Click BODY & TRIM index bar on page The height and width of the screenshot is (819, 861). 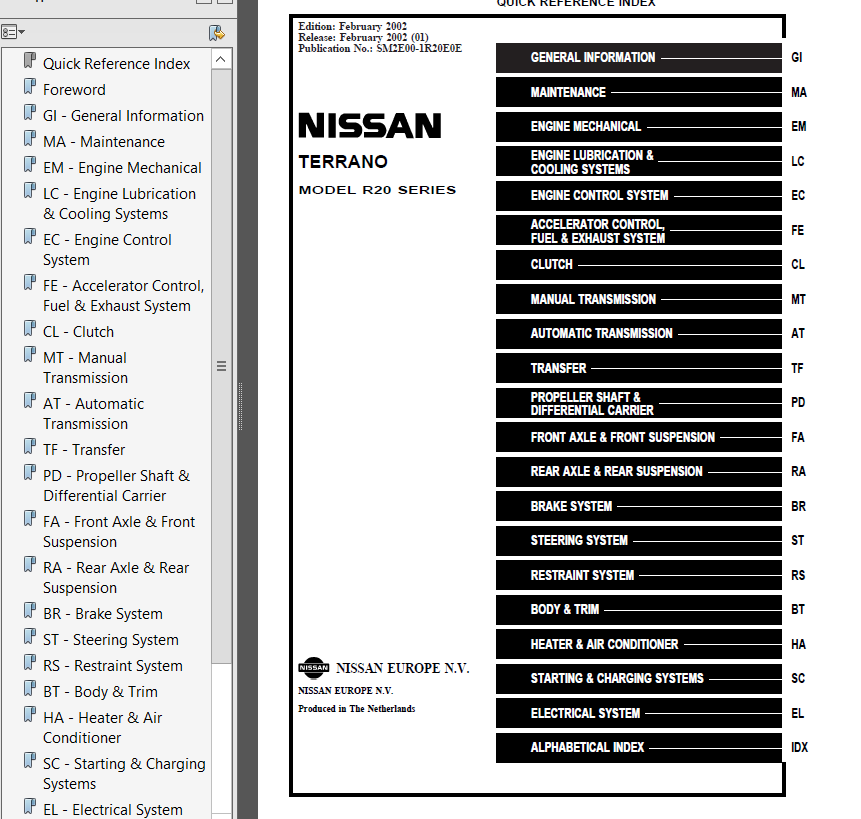[x=639, y=610]
